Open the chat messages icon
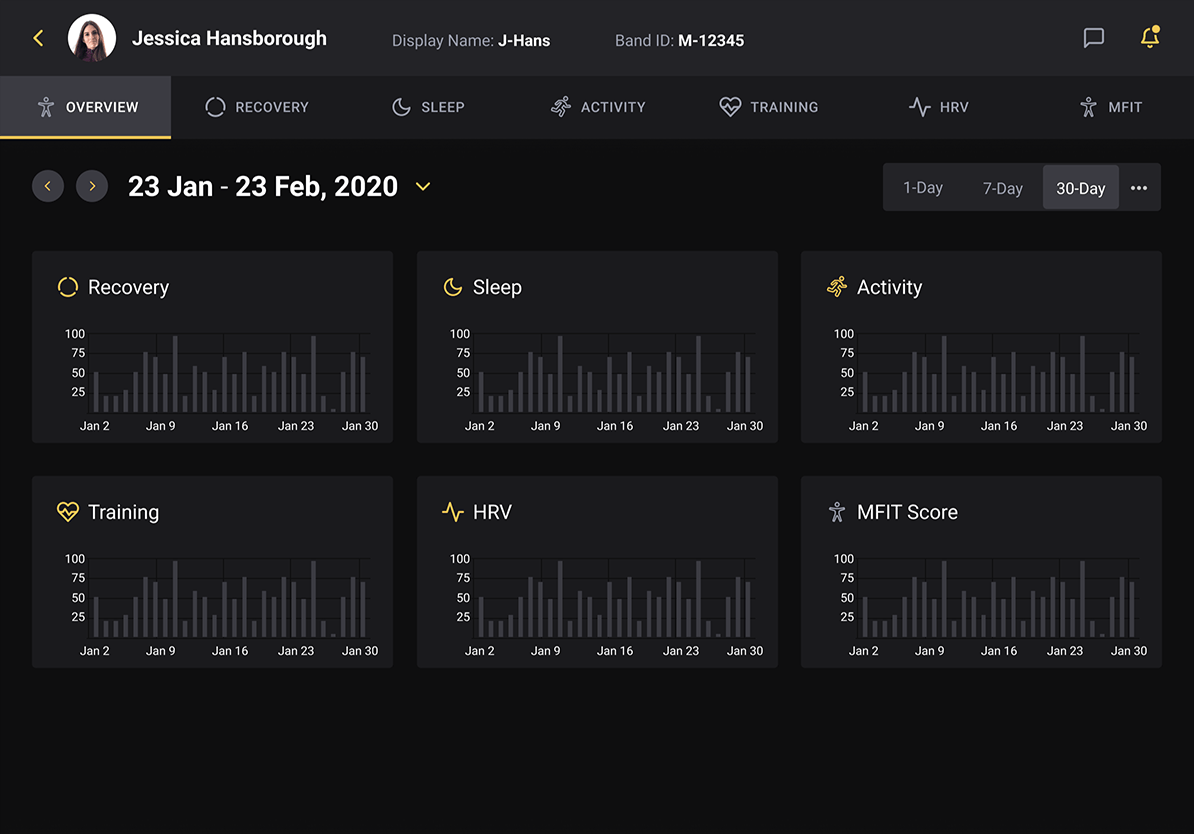 point(1094,38)
